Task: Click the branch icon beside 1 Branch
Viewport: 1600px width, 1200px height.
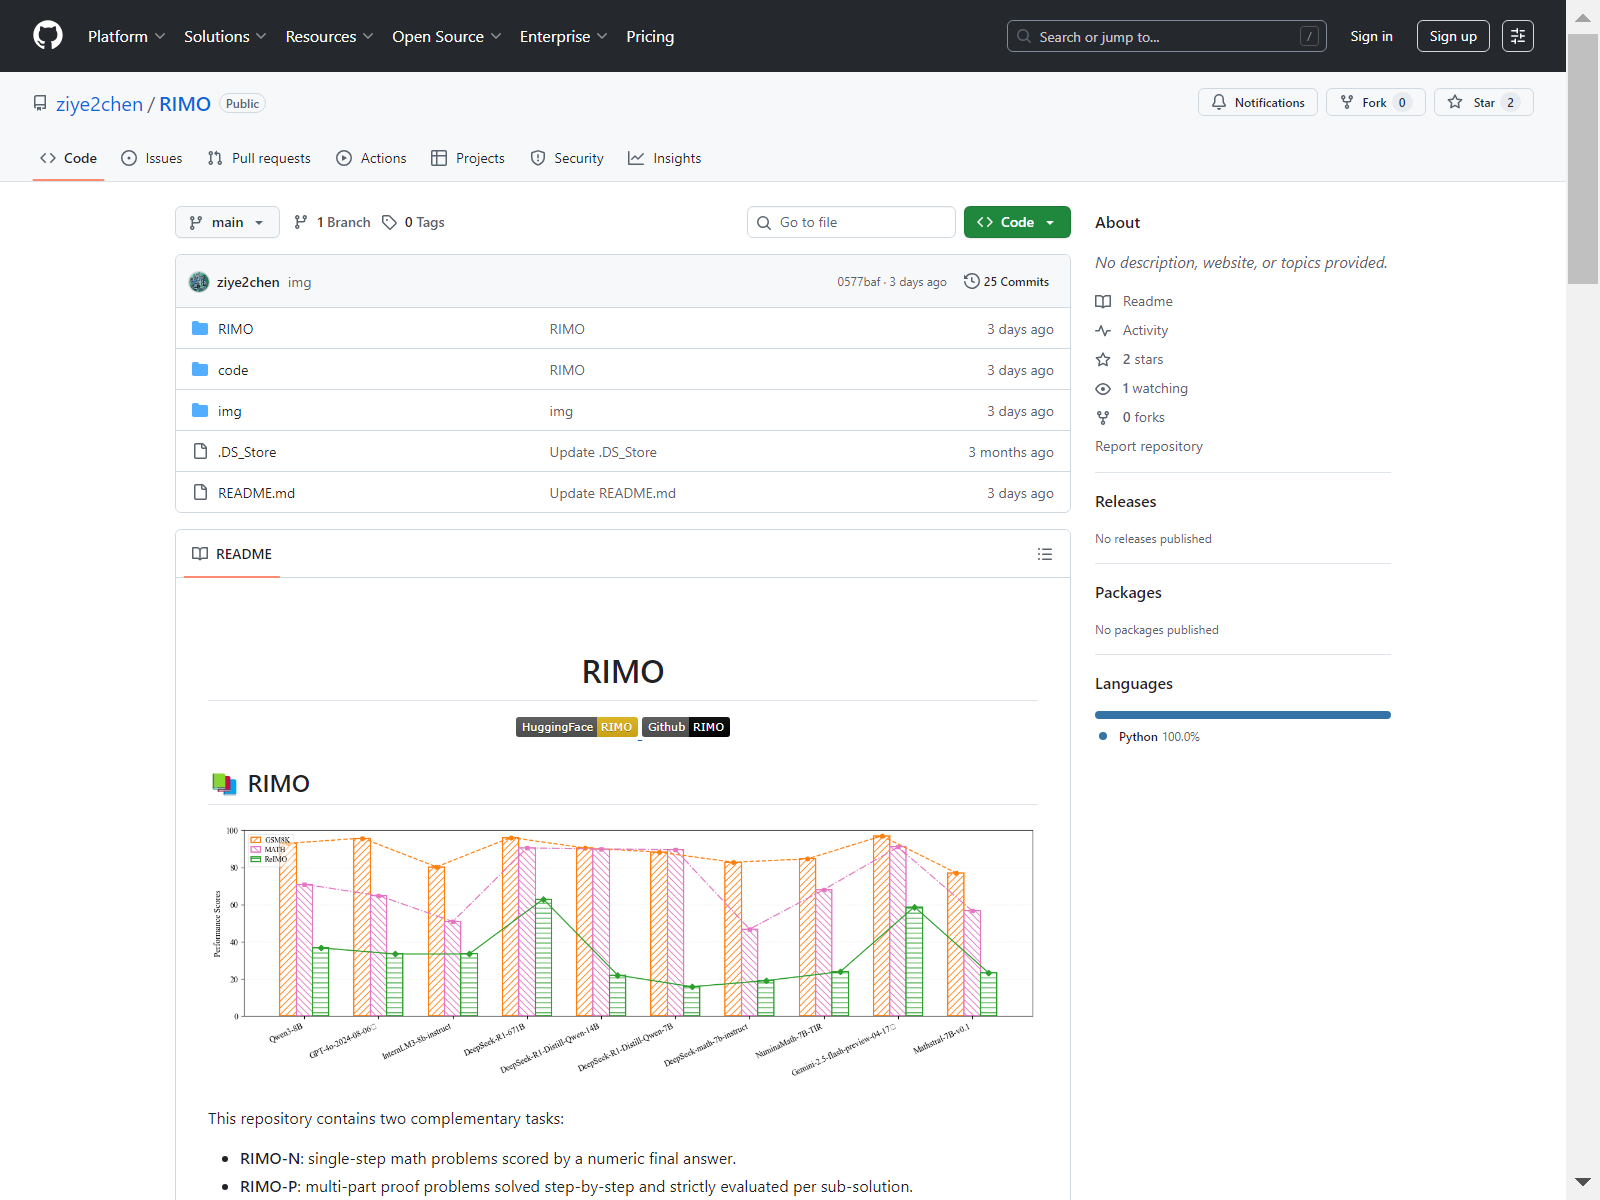Action: click(x=301, y=222)
